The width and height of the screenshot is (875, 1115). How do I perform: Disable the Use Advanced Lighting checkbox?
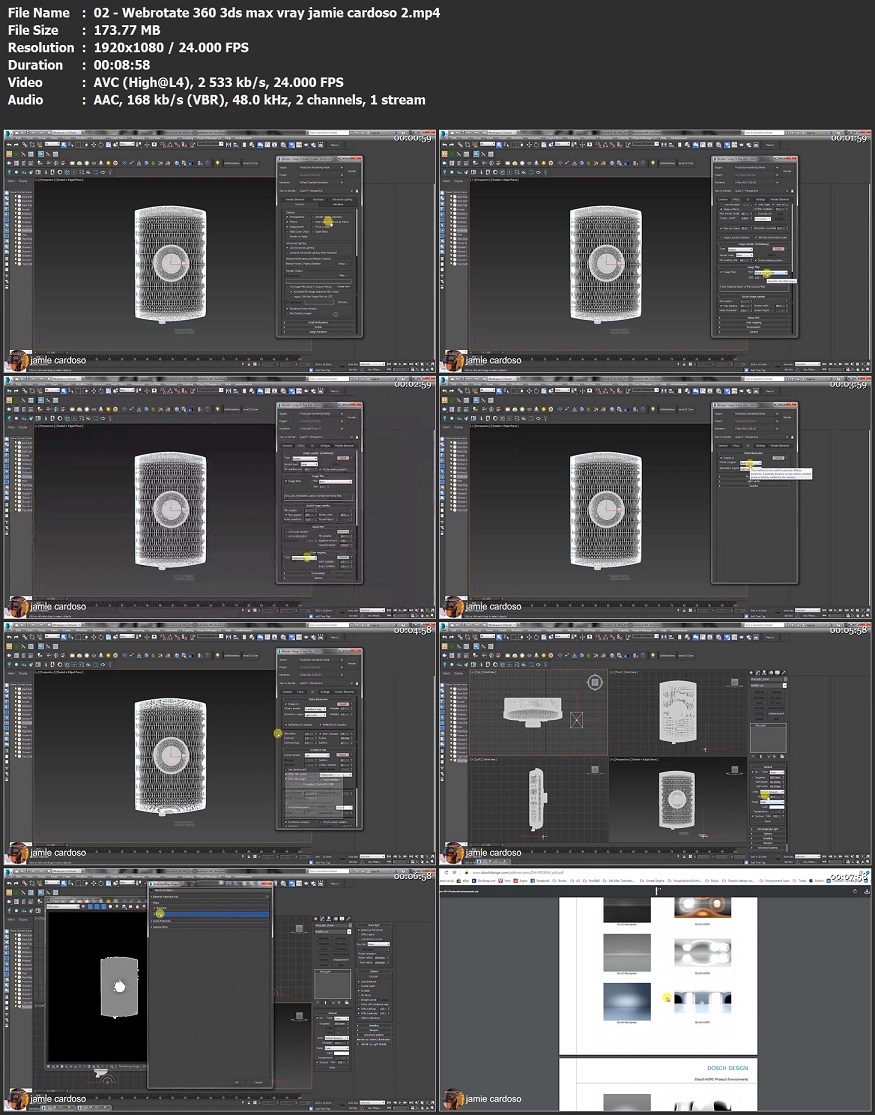point(286,246)
